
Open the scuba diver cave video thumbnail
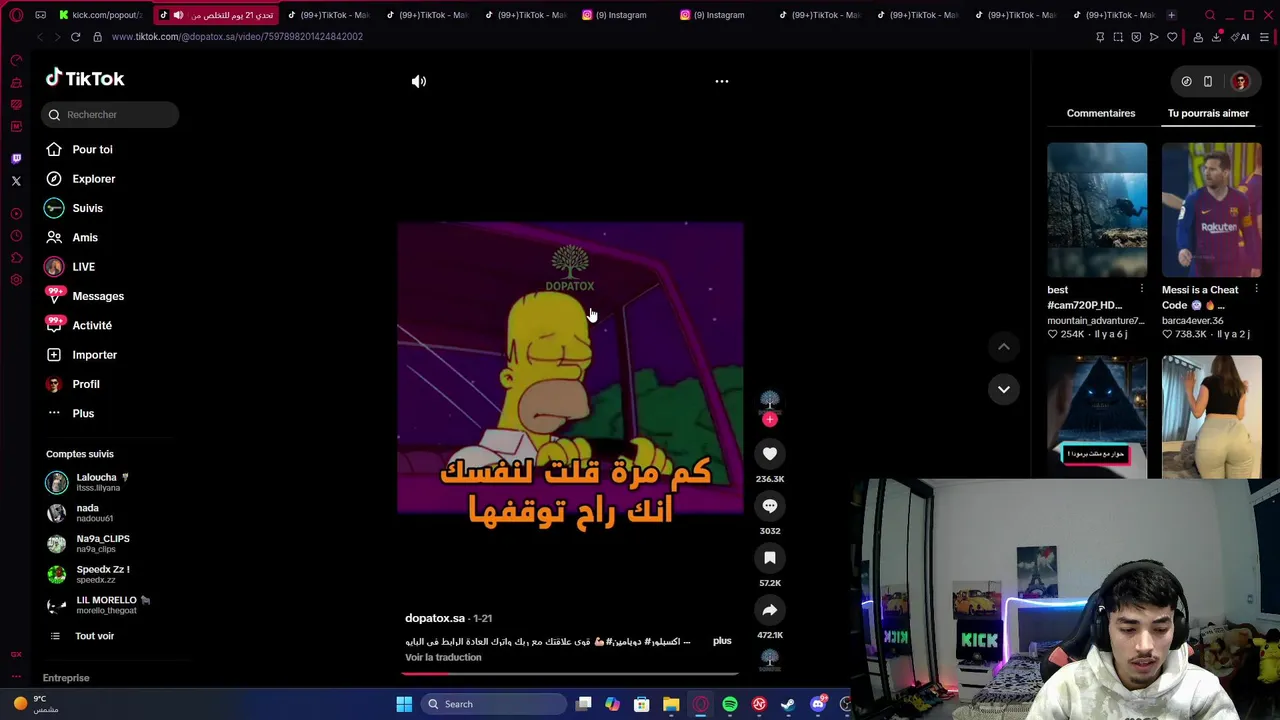click(1097, 210)
